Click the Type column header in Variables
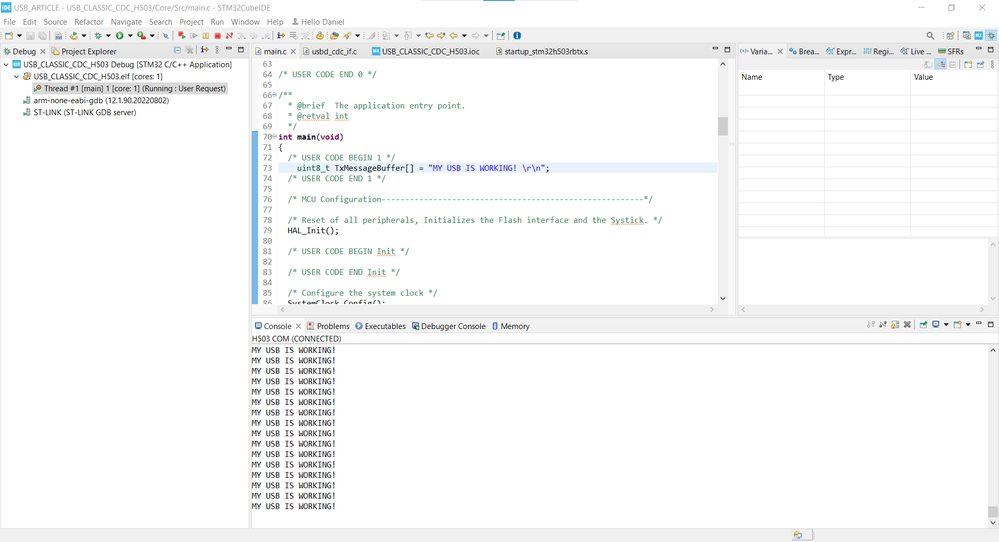This screenshot has height=542, width=999. (x=835, y=77)
